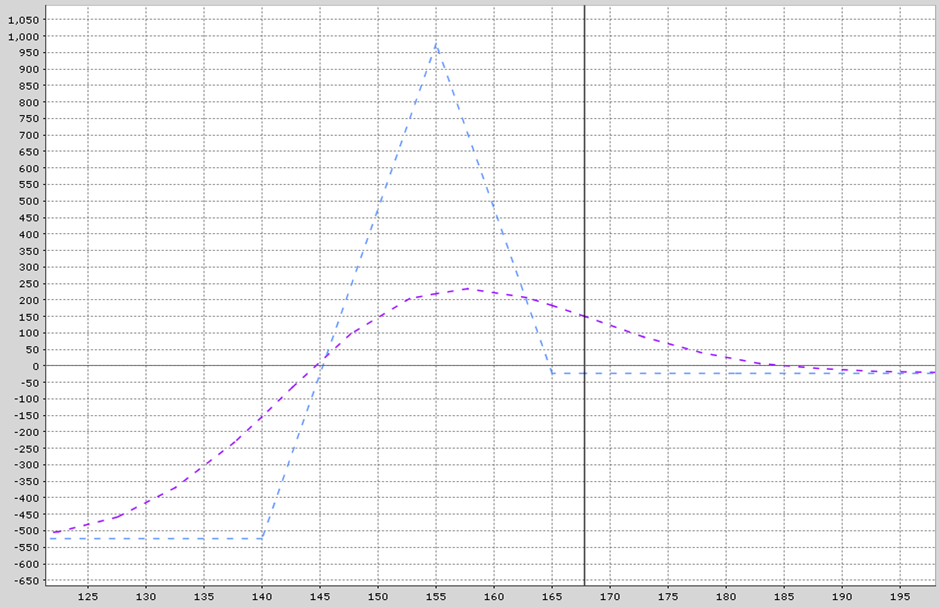Click the 0 label on the vertical axis
Image resolution: width=940 pixels, height=608 pixels.
point(36,366)
